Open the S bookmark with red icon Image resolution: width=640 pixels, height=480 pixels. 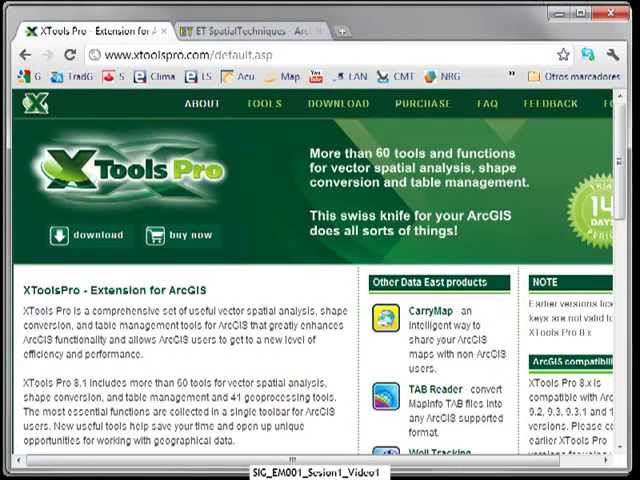point(114,76)
